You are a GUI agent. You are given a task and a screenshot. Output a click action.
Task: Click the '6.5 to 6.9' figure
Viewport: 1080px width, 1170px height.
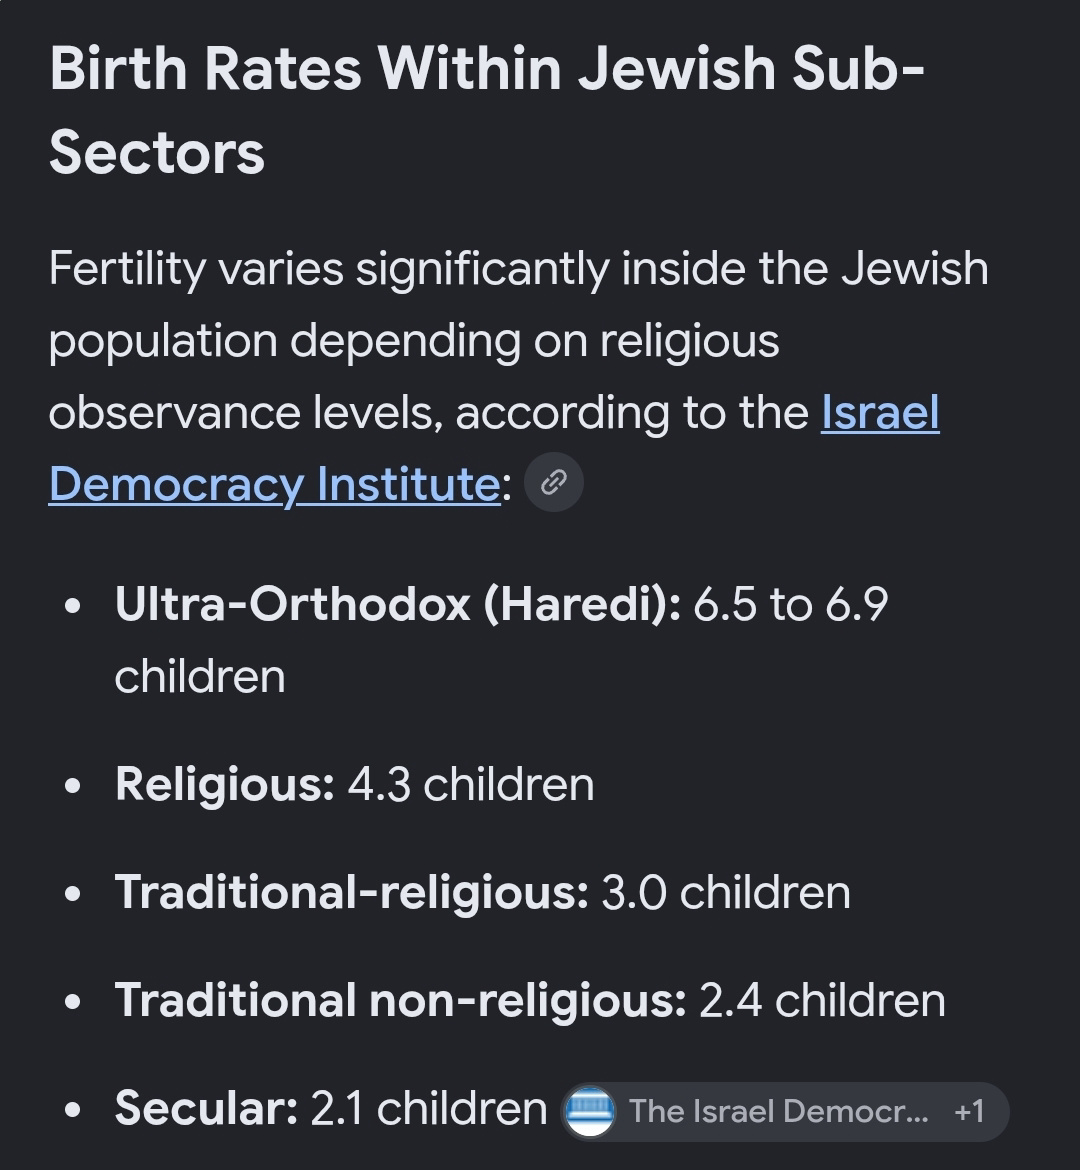point(790,604)
